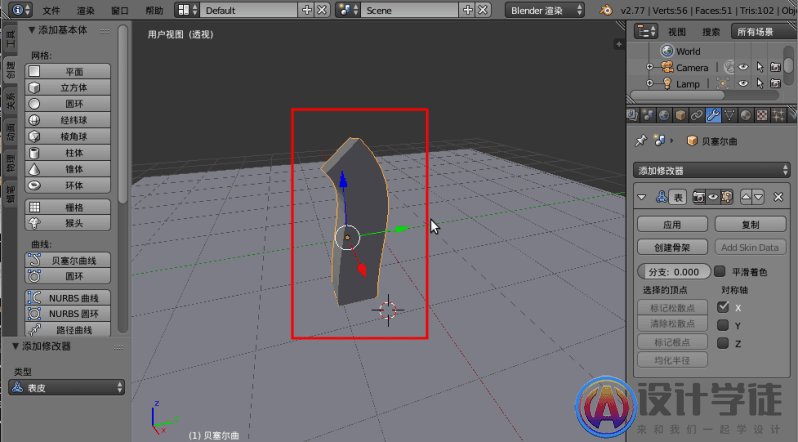The height and width of the screenshot is (442, 798).
Task: Toggle modifier render camera icon
Action: click(699, 197)
